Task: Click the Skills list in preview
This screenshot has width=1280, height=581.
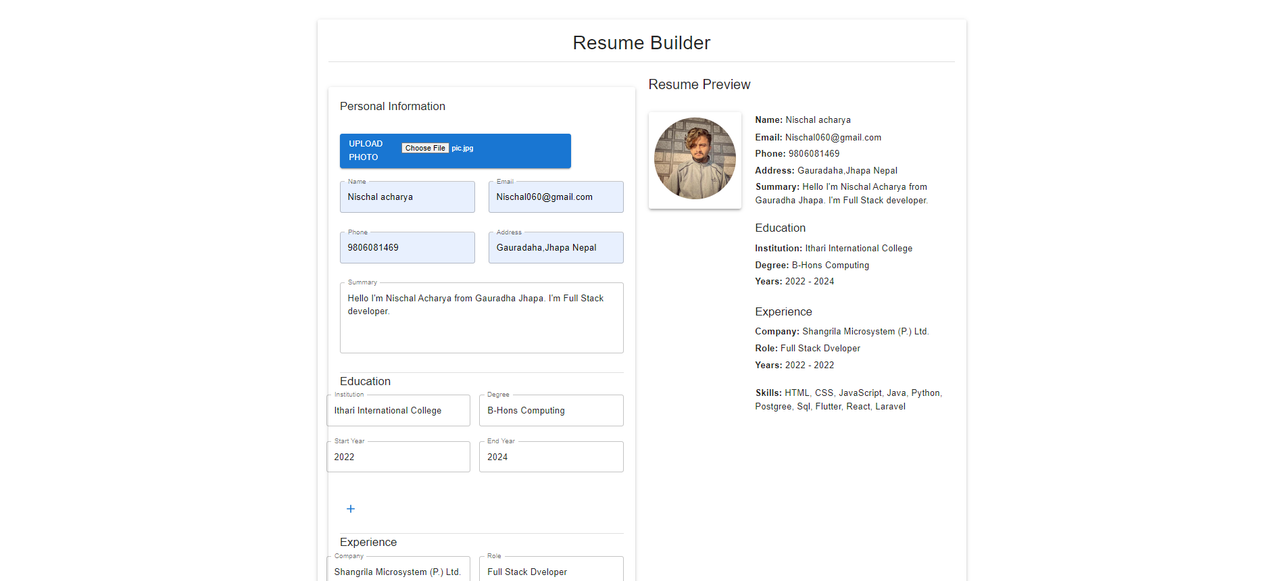Action: [849, 400]
